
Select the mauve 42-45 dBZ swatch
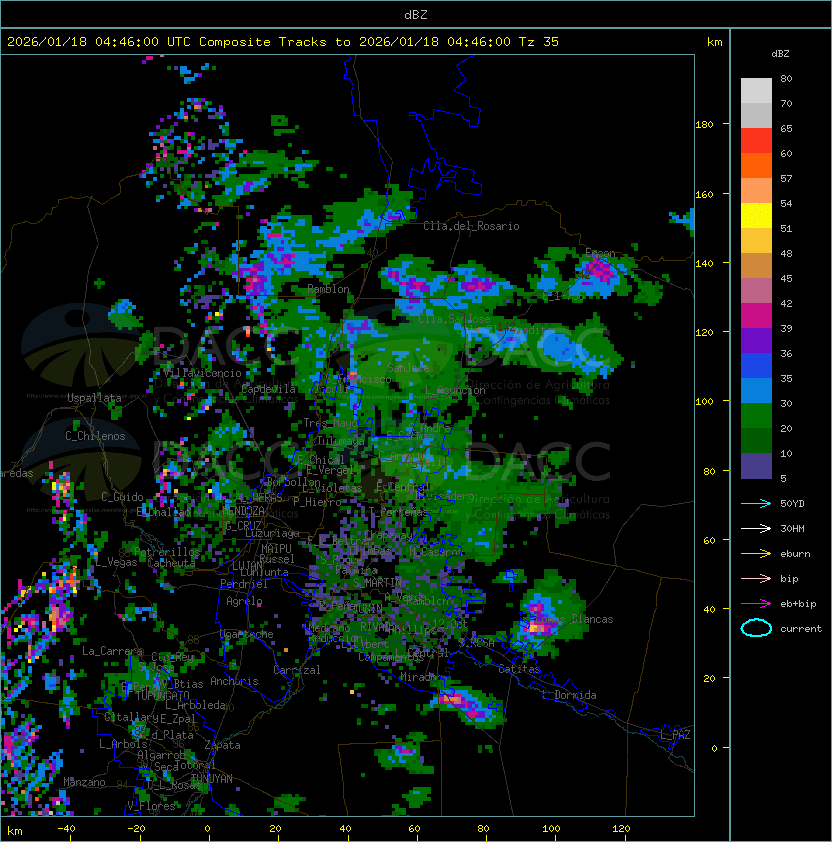756,291
